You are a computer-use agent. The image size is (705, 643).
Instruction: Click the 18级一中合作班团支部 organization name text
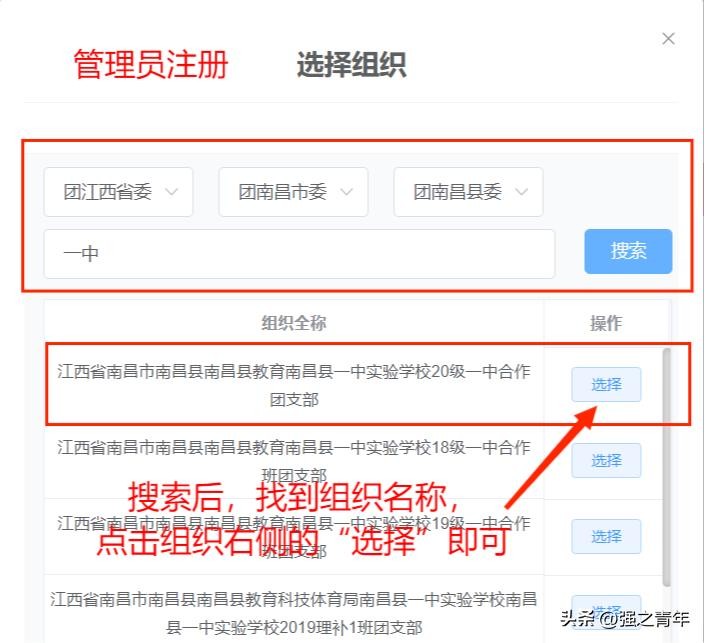[x=294, y=461]
